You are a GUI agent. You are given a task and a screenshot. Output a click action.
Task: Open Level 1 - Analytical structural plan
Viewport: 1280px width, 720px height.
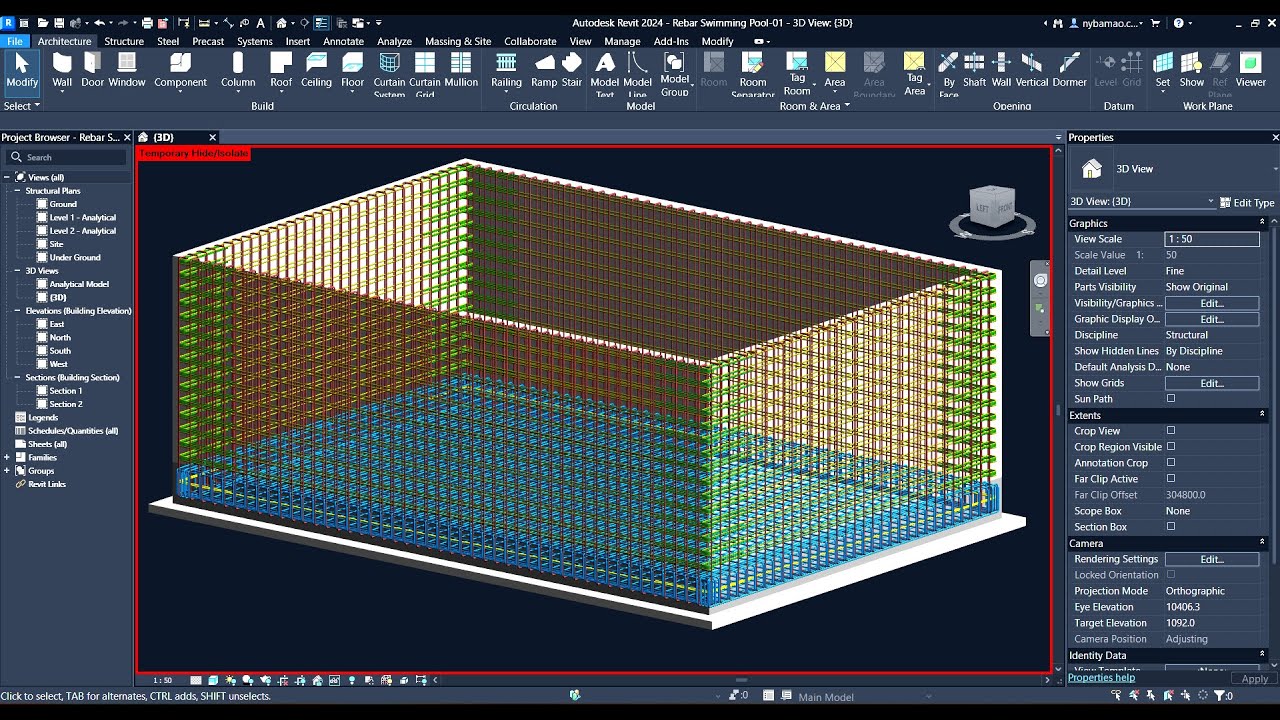[x=83, y=217]
